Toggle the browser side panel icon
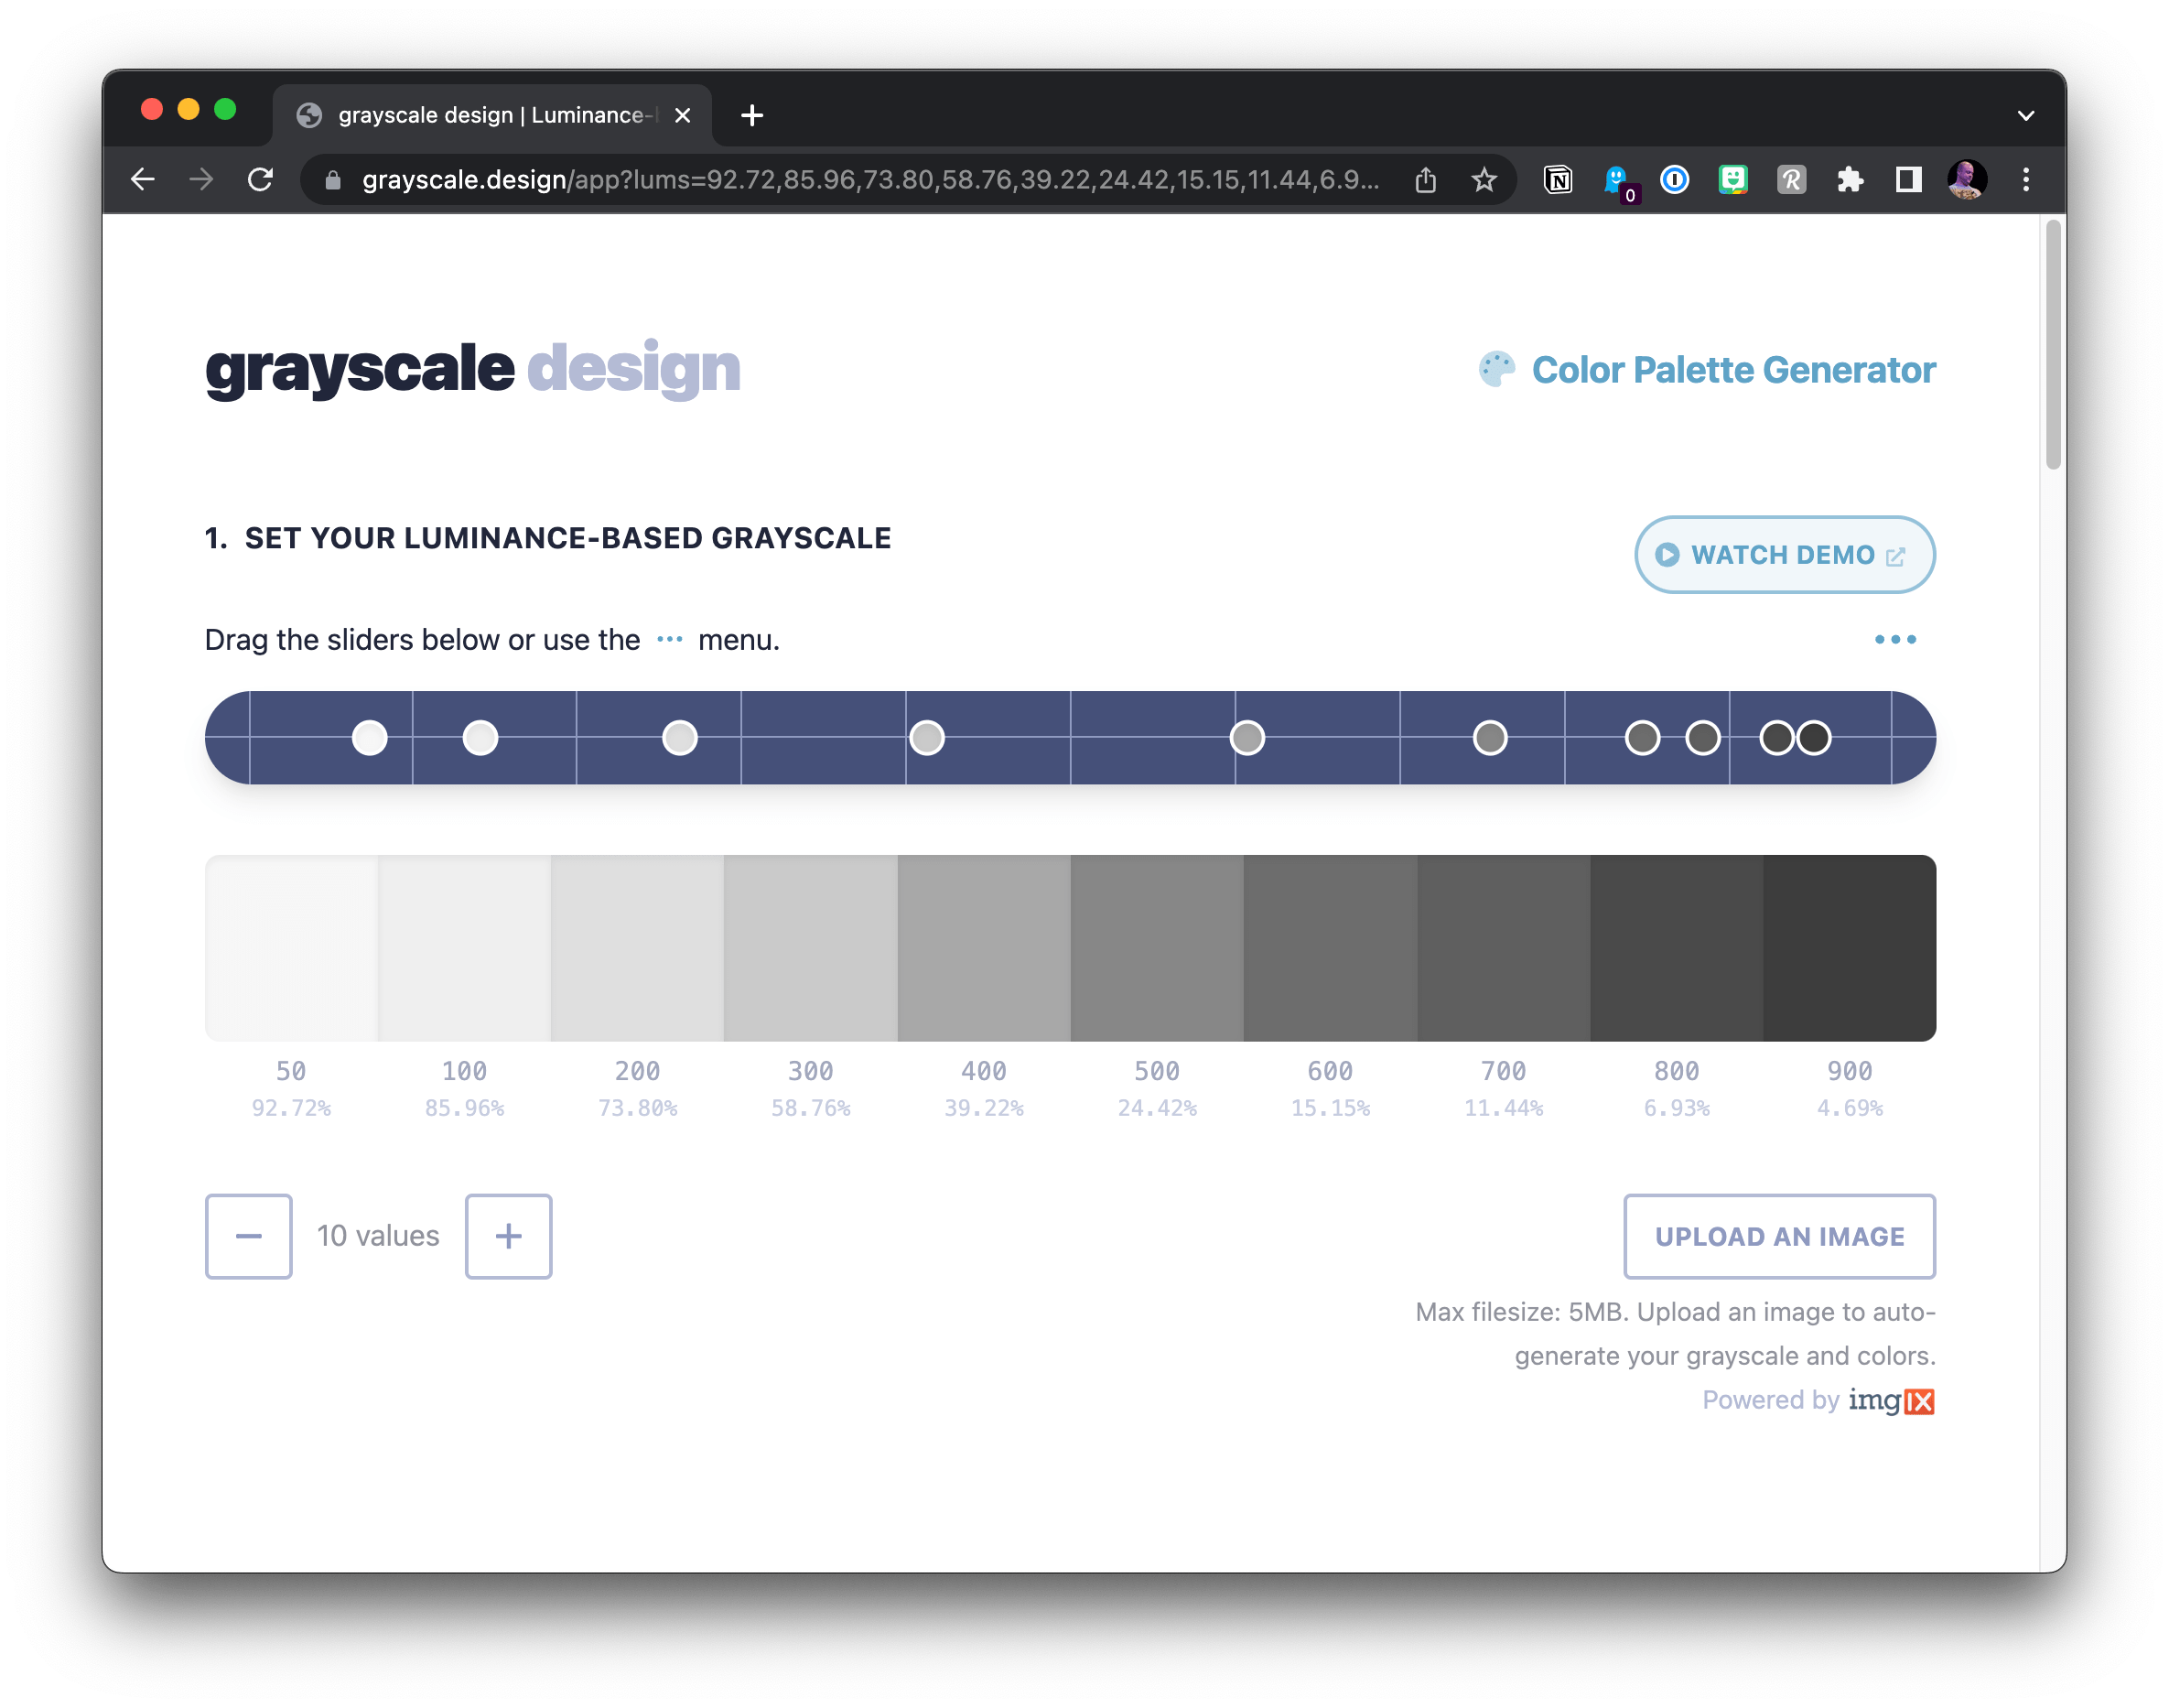 (x=1907, y=180)
